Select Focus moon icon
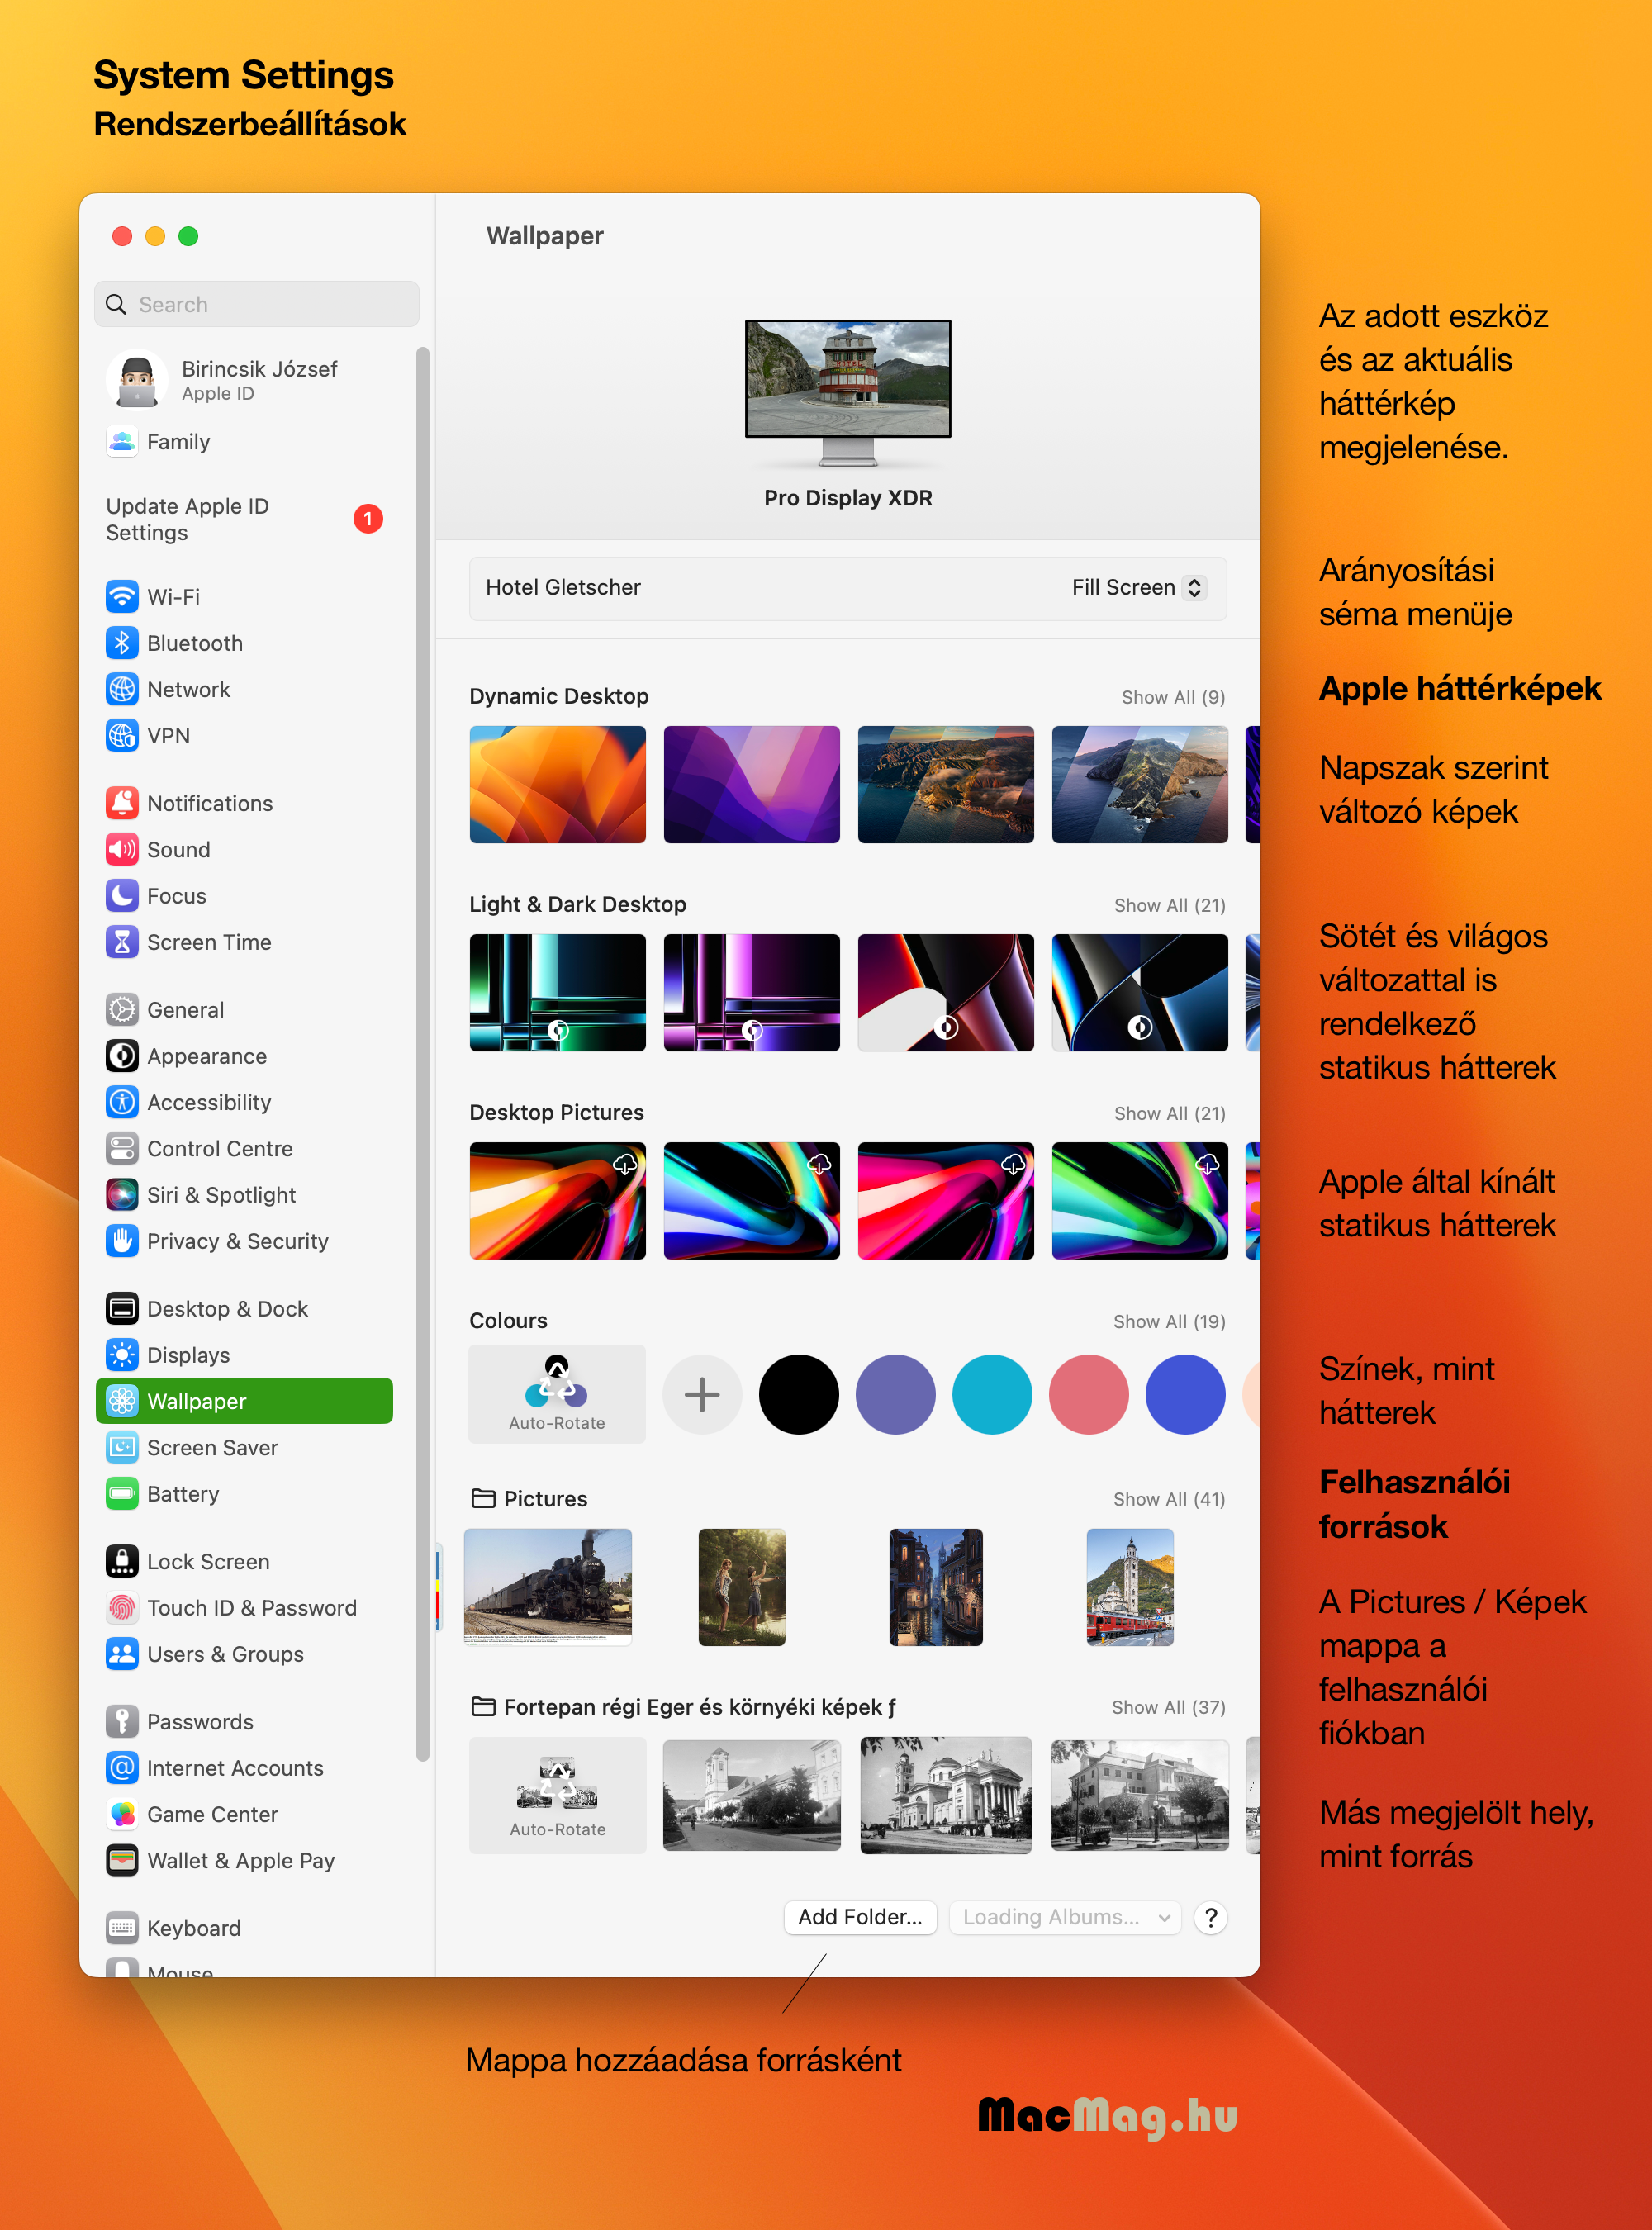The image size is (1652, 2230). pyautogui.click(x=122, y=895)
